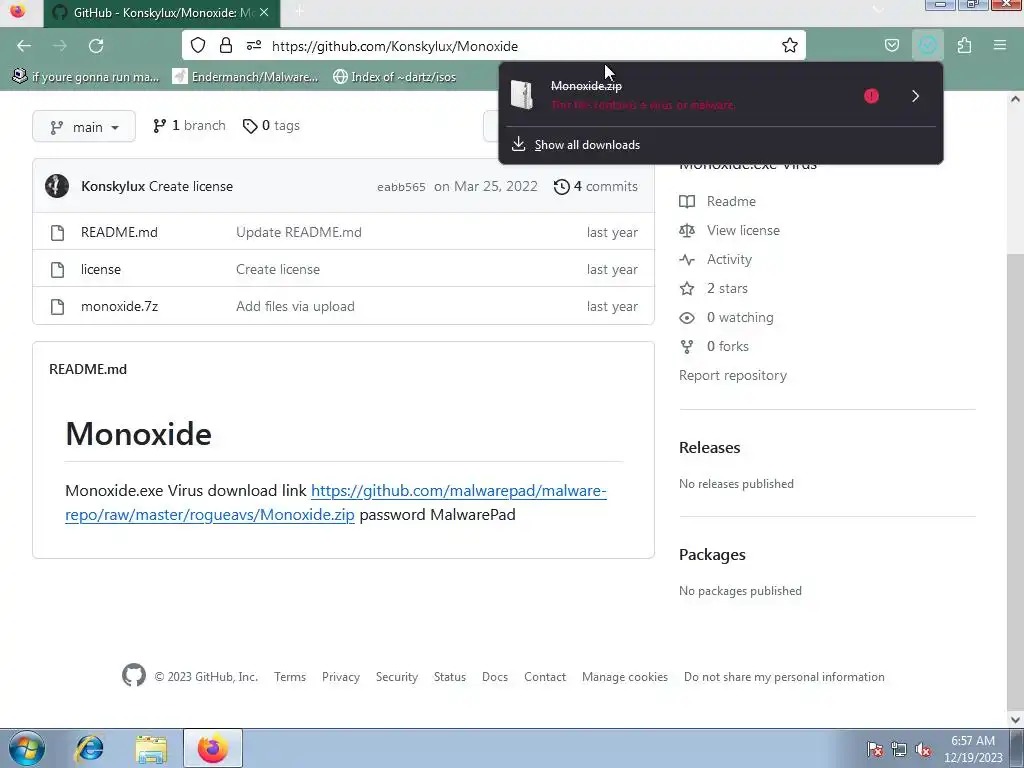Image resolution: width=1024 pixels, height=768 pixels.
Task: Click Manage cookies in footer
Action: click(625, 677)
